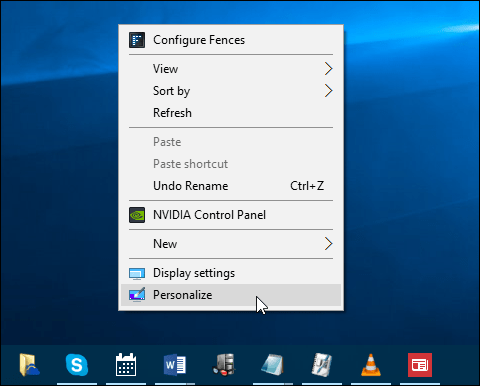480x386 pixels.
Task: Click the View menu label
Action: tap(165, 69)
